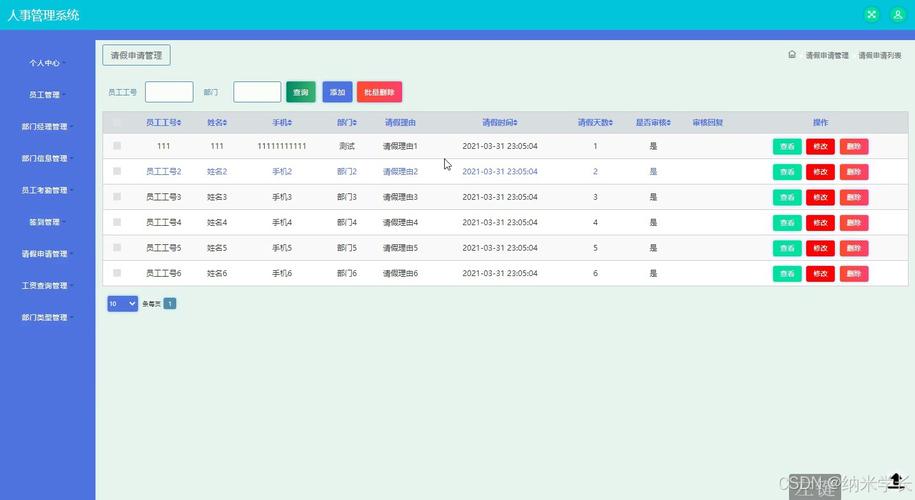Open 员工考勤管理 sidebar menu
This screenshot has height=500, width=915.
click(47, 190)
